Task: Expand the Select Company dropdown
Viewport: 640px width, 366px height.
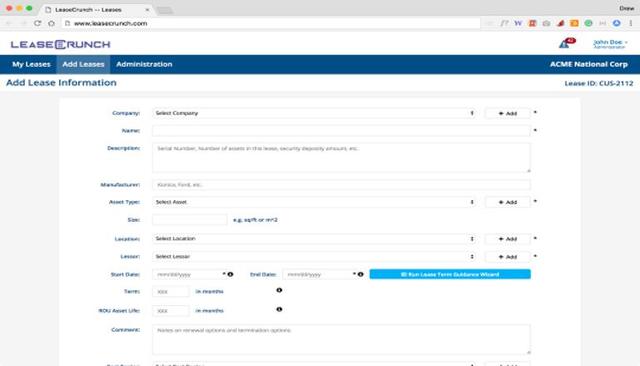Action: [314, 113]
